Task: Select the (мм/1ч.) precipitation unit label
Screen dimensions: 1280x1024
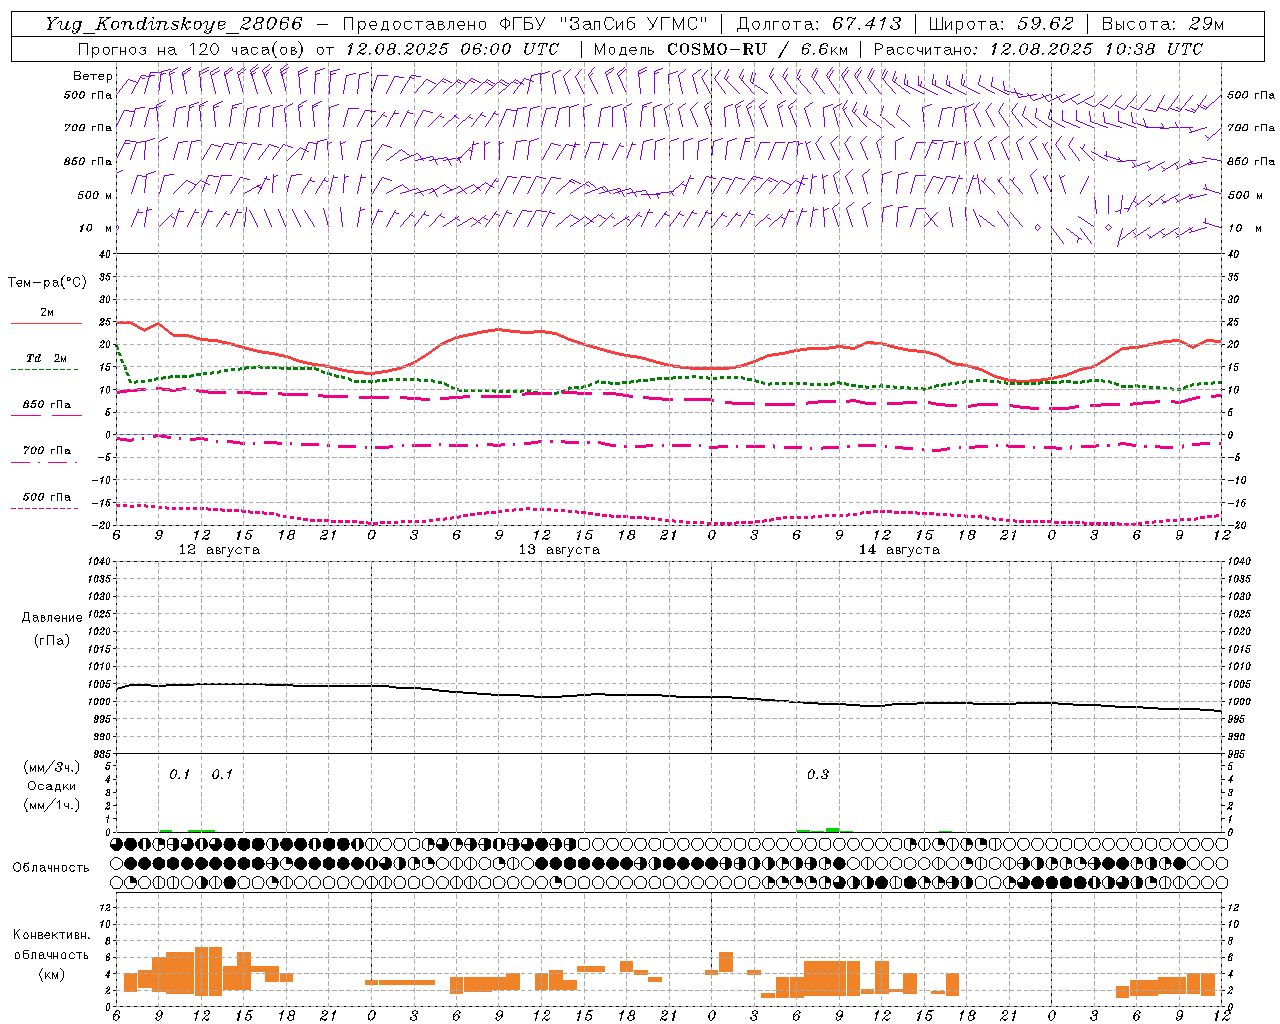Action: pos(52,805)
